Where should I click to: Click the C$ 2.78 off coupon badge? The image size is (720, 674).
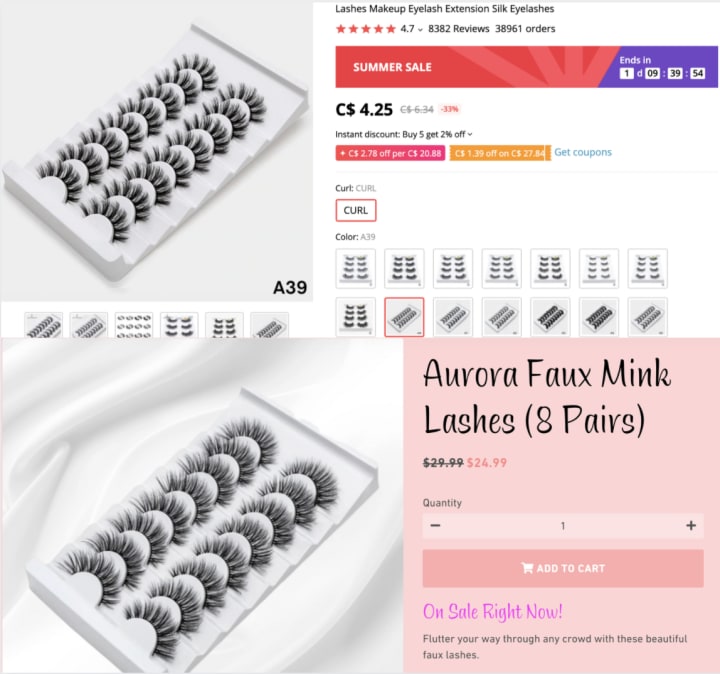pyautogui.click(x=390, y=153)
